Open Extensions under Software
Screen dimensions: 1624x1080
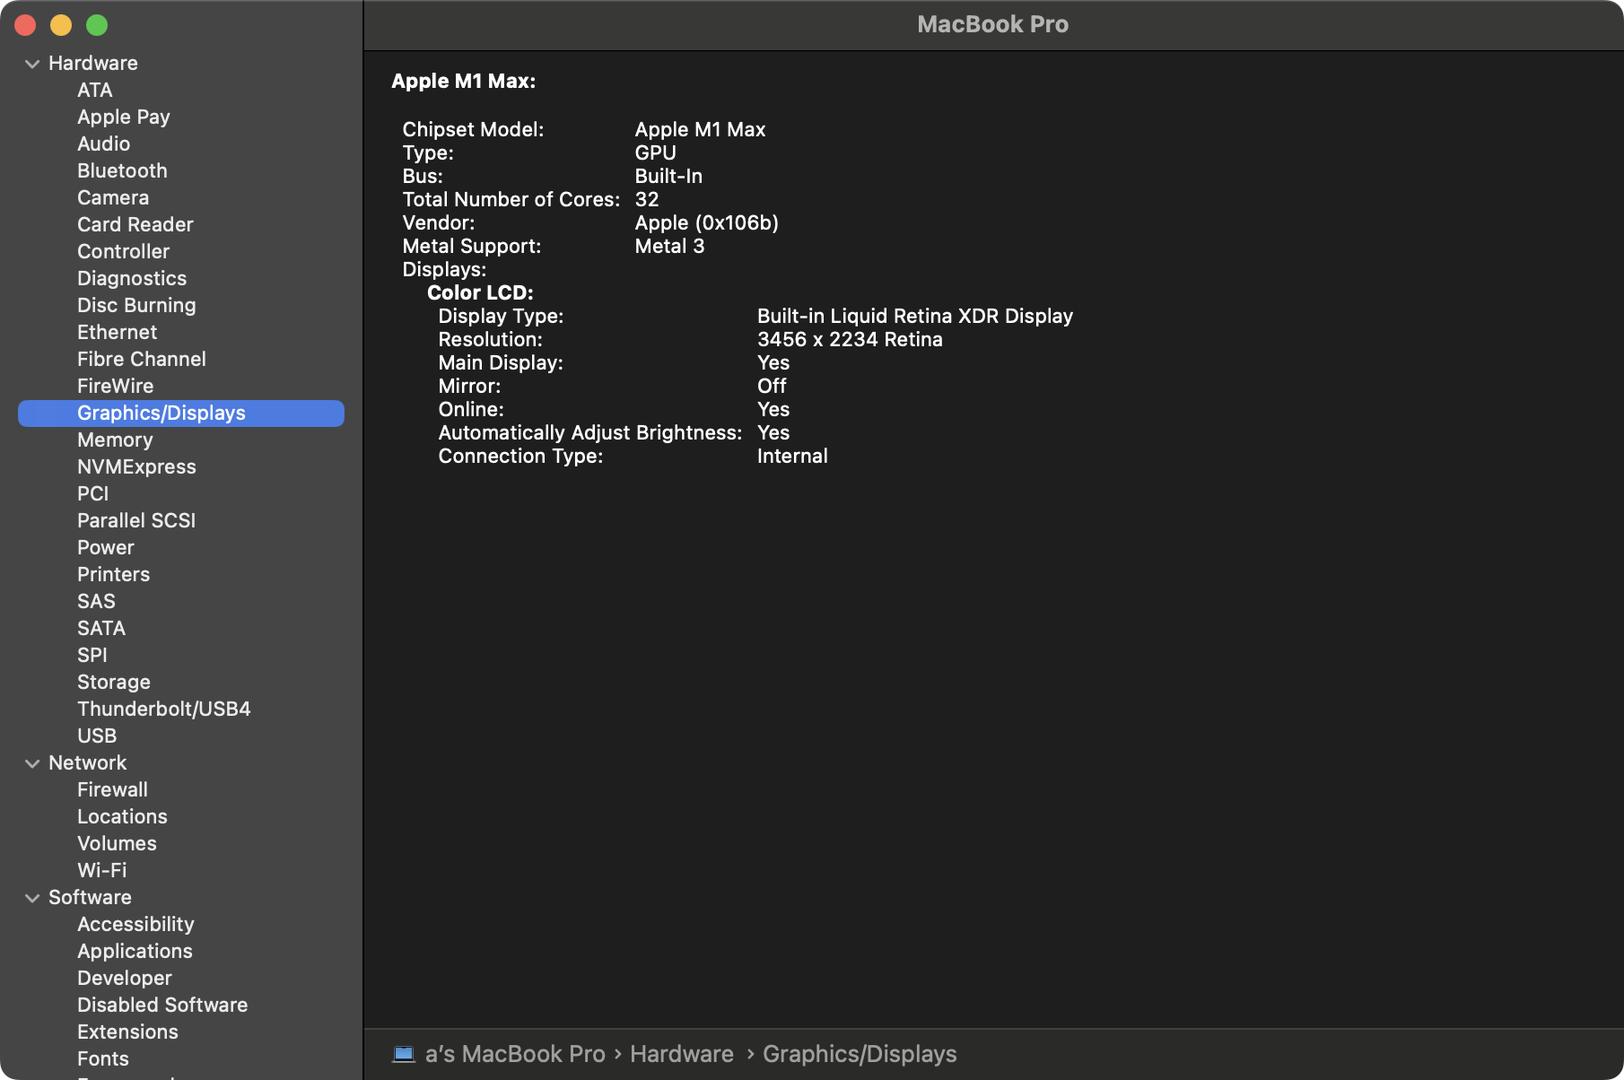click(x=127, y=1033)
